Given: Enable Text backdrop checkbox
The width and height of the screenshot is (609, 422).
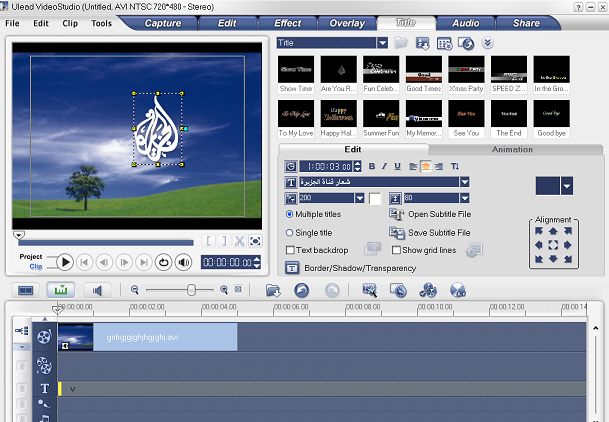Looking at the screenshot, I should (290, 250).
